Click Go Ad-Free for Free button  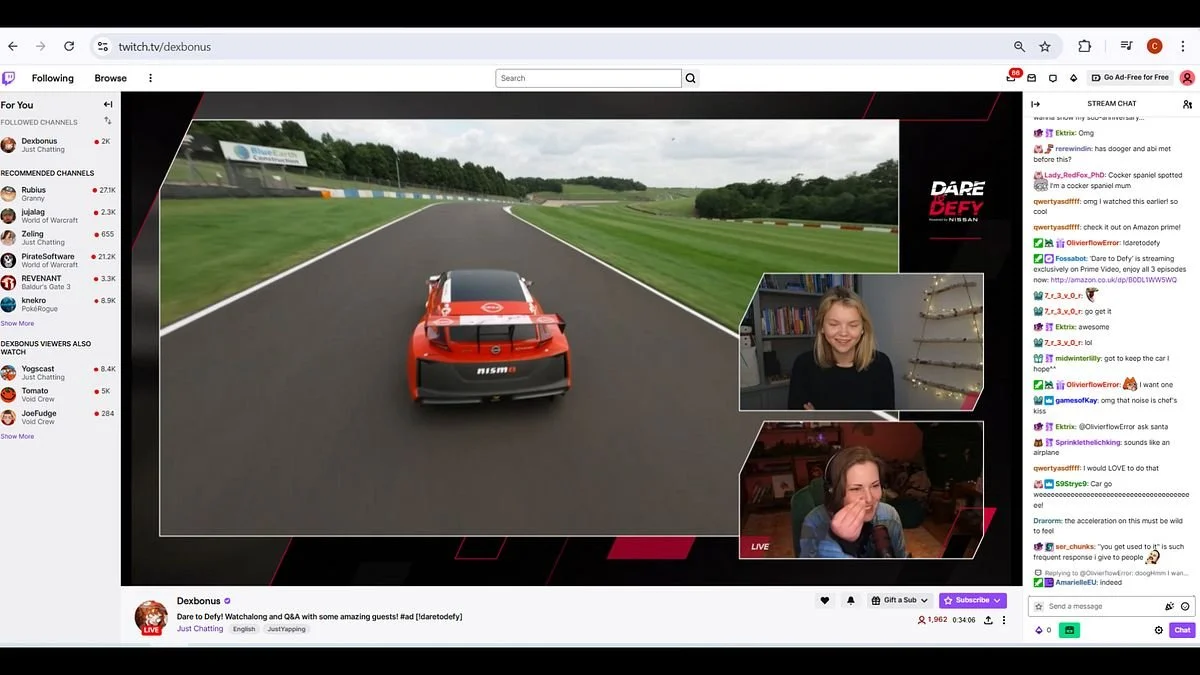pos(1131,78)
